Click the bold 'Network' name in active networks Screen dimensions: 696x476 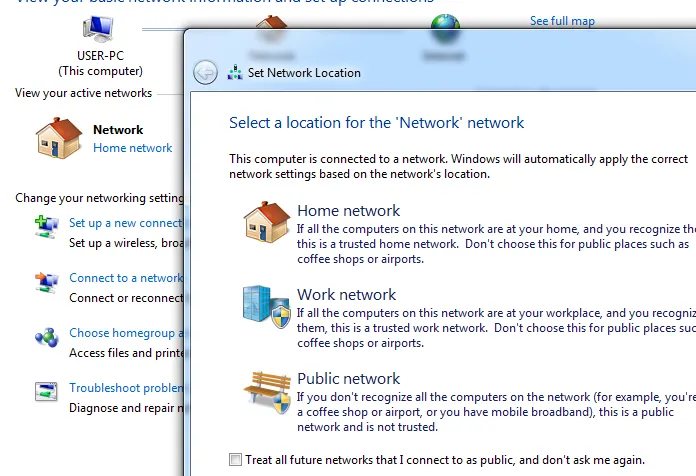tap(118, 130)
